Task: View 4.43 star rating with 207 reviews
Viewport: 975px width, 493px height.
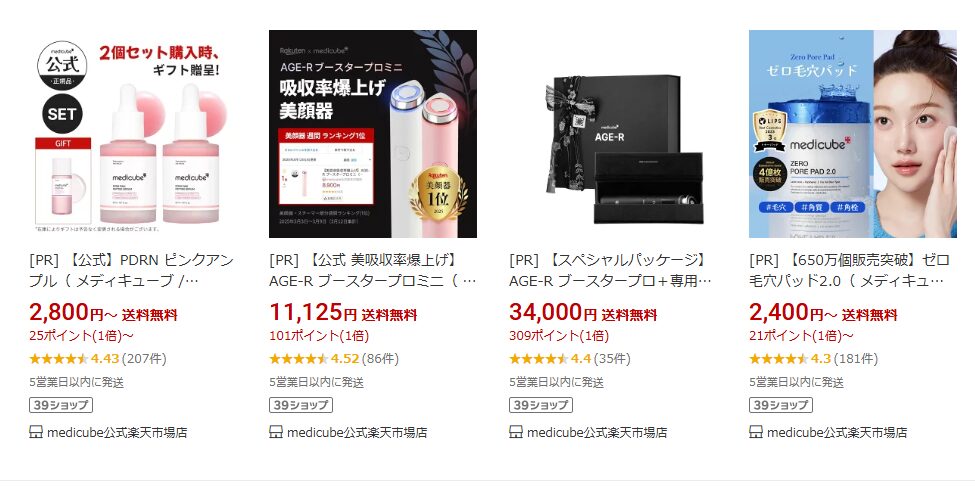Action: click(x=98, y=359)
